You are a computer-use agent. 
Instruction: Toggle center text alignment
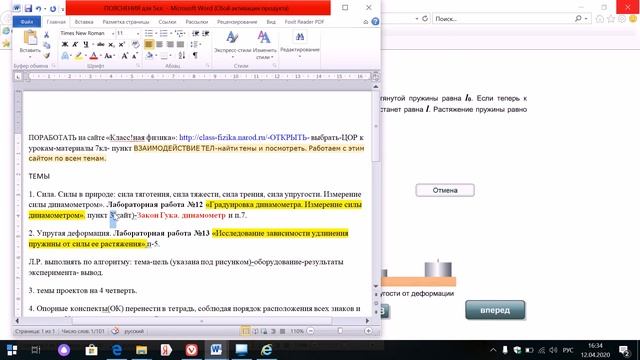point(160,44)
